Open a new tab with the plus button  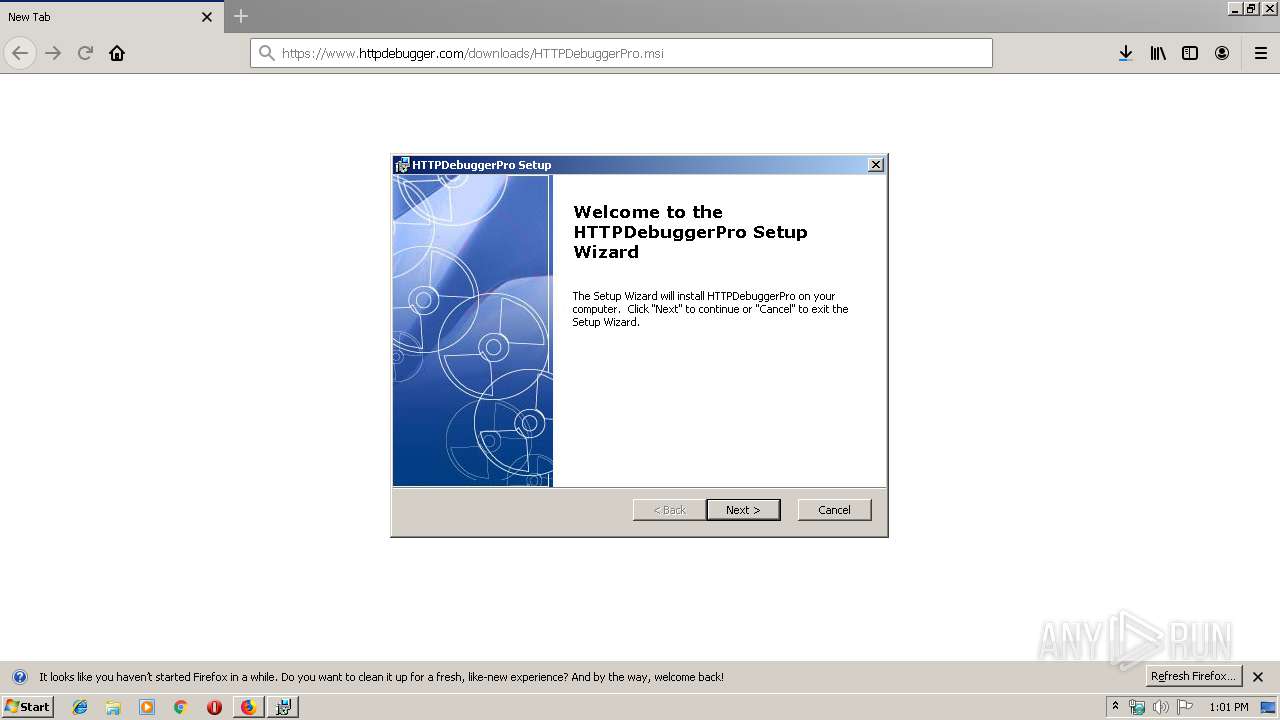point(241,16)
